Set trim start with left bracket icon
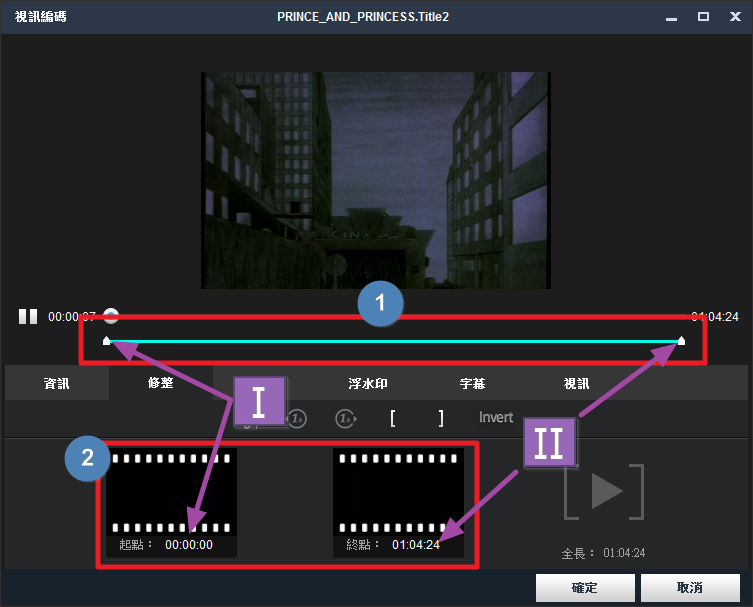 tap(393, 418)
